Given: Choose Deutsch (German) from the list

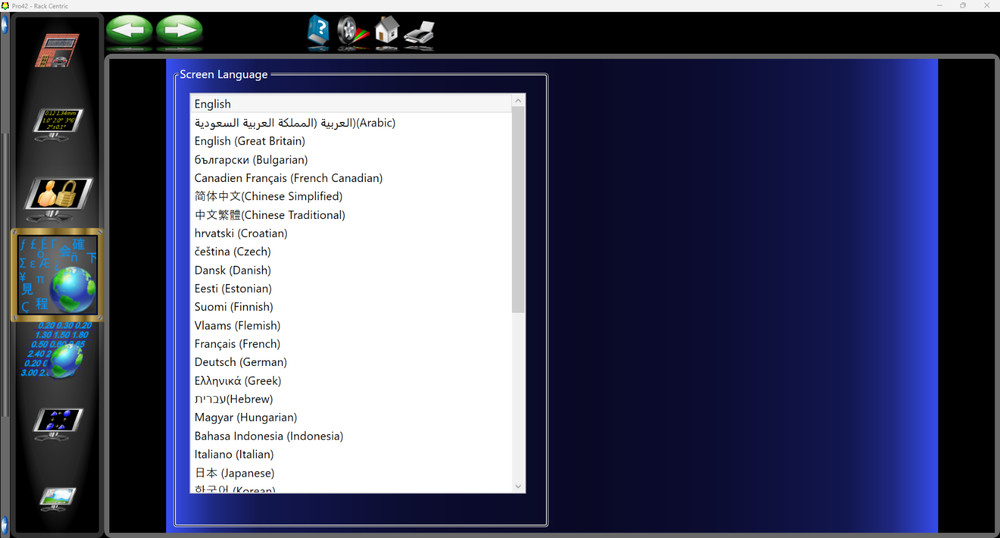Looking at the screenshot, I should pos(240,362).
